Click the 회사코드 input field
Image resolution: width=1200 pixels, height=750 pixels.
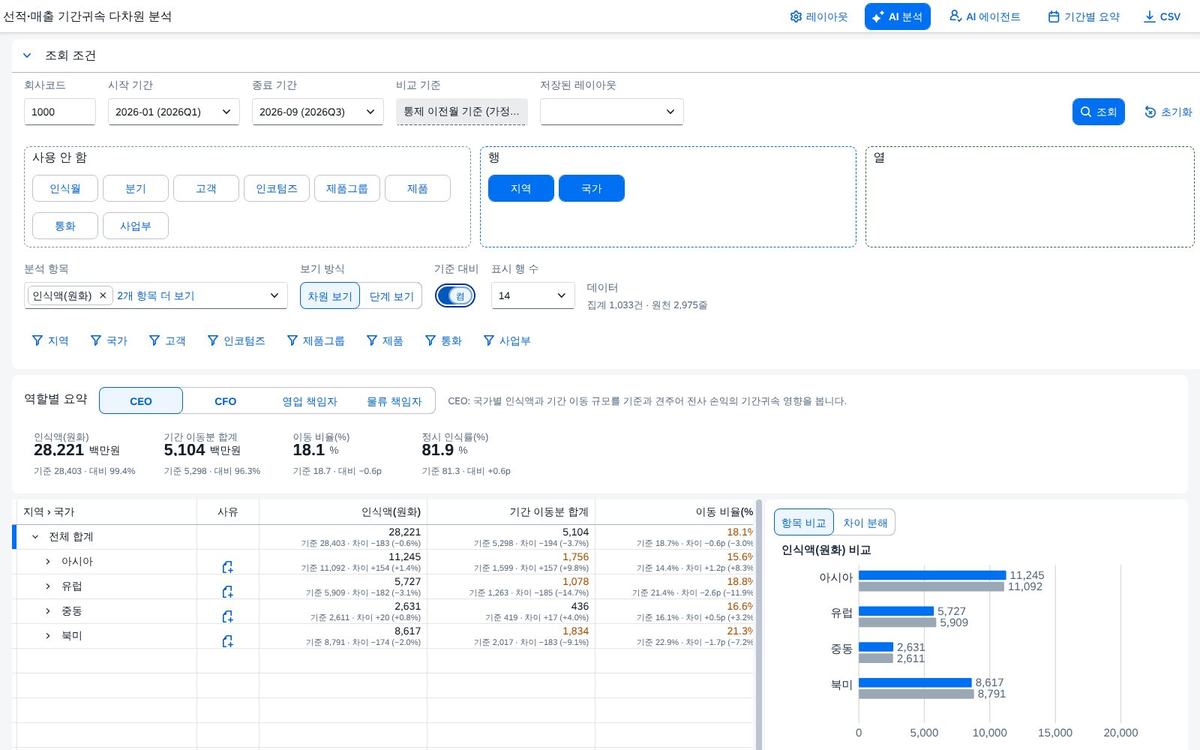point(60,112)
